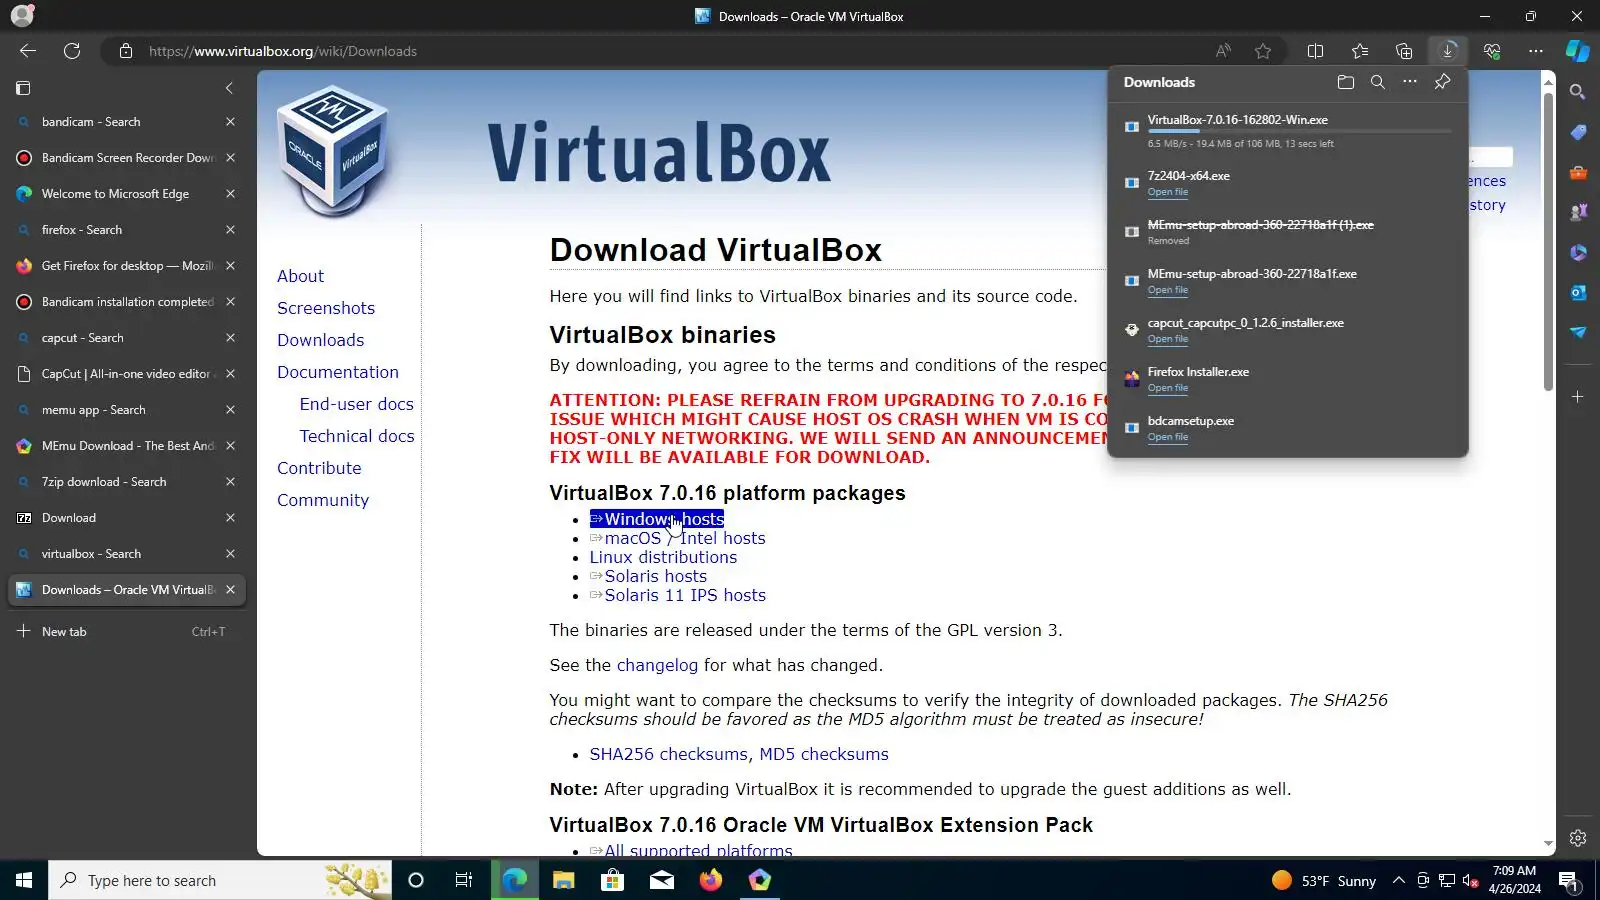Click the VirtualBox logo image
The image size is (1600, 900).
332,150
